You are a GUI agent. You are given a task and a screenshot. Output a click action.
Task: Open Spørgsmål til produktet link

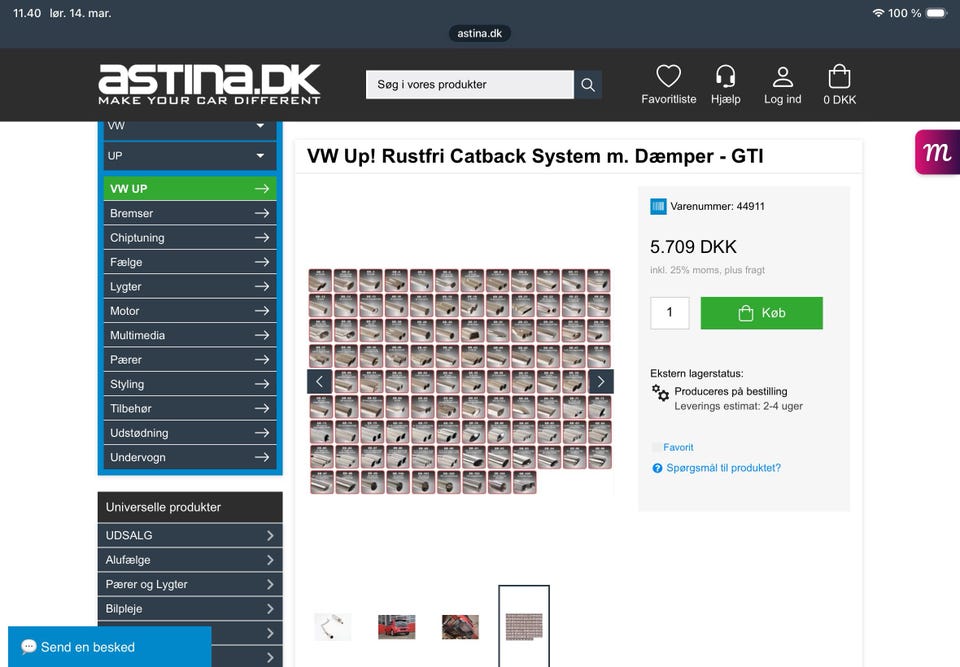tap(723, 468)
